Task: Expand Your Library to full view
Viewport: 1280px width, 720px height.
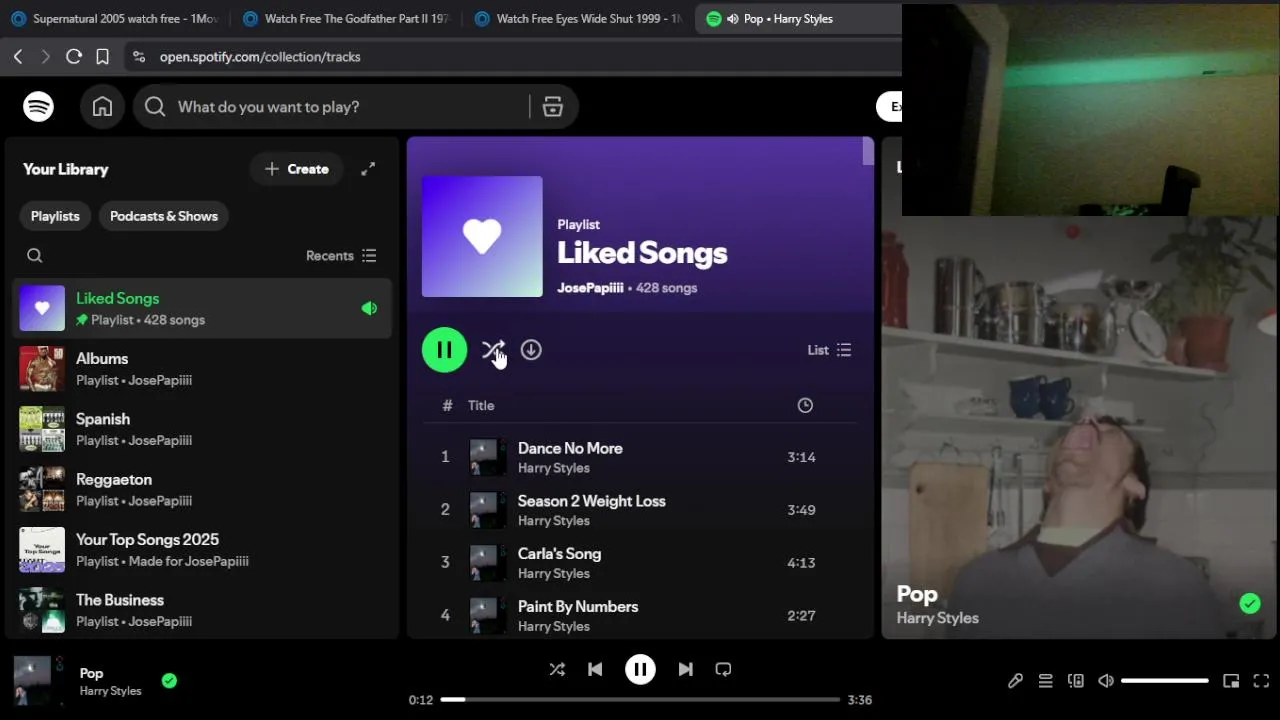Action: coord(368,169)
